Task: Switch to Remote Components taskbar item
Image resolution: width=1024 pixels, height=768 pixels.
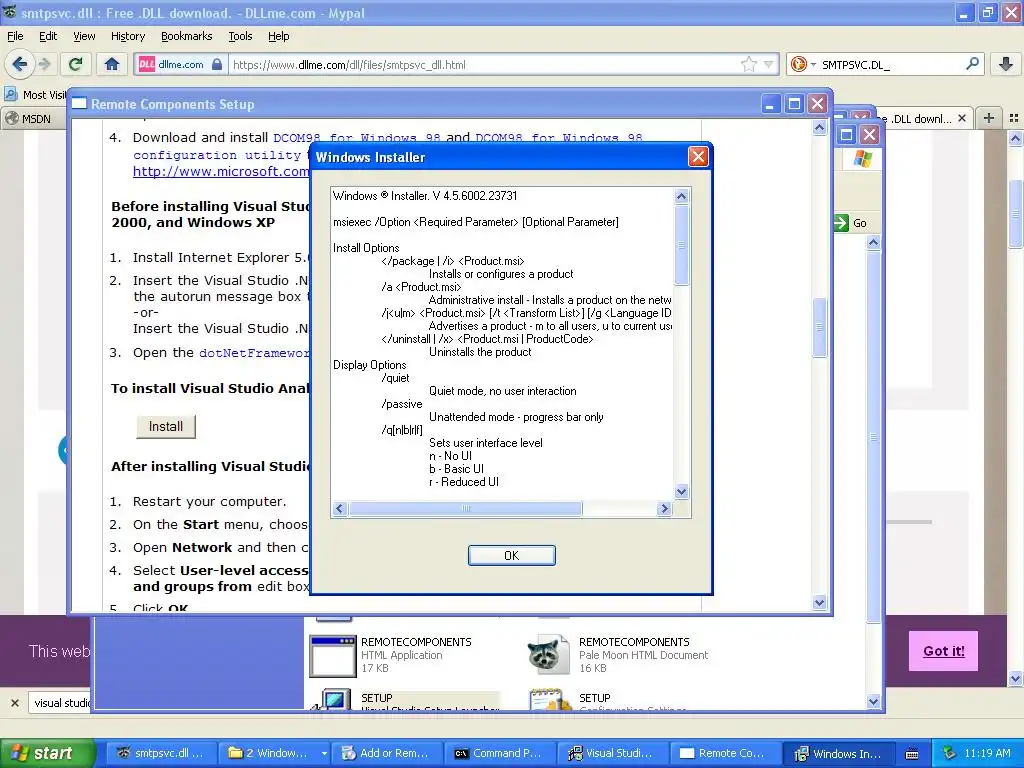Action: pos(725,753)
